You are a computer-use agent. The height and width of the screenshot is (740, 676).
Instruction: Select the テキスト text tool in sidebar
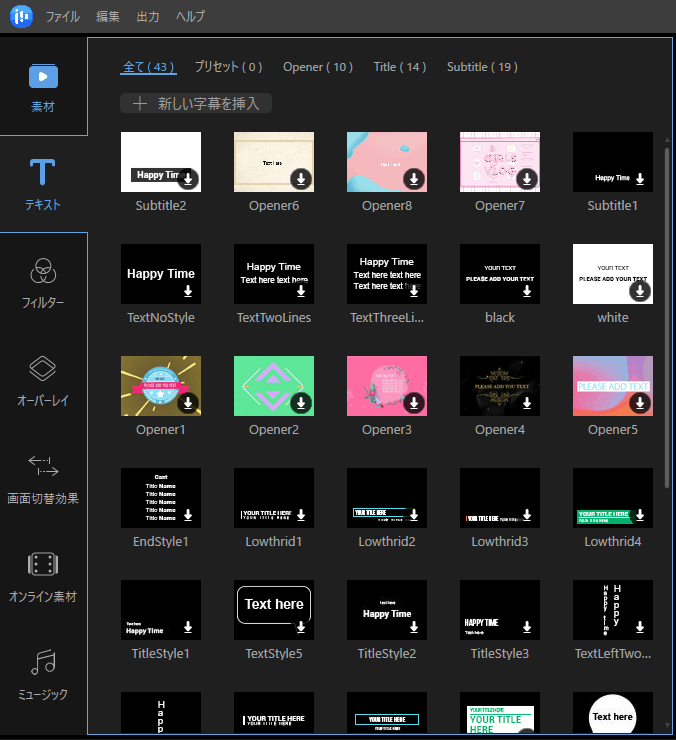[43, 183]
